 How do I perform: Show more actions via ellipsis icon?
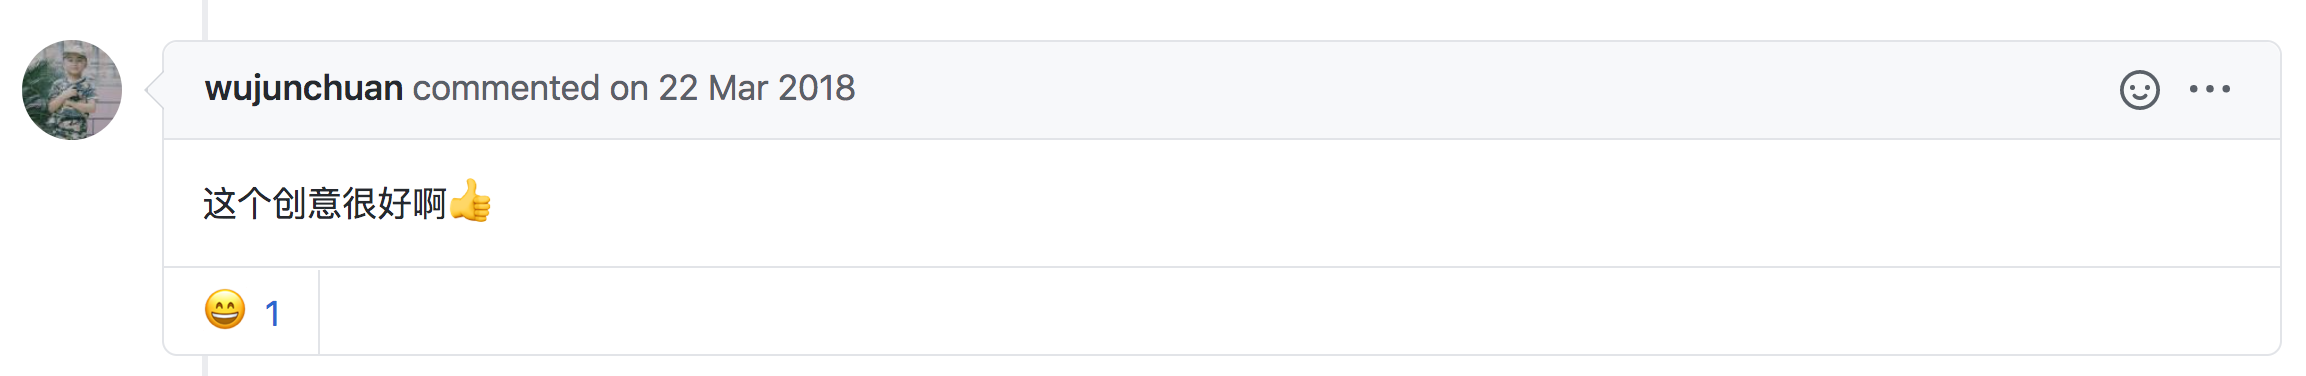[x=2210, y=89]
